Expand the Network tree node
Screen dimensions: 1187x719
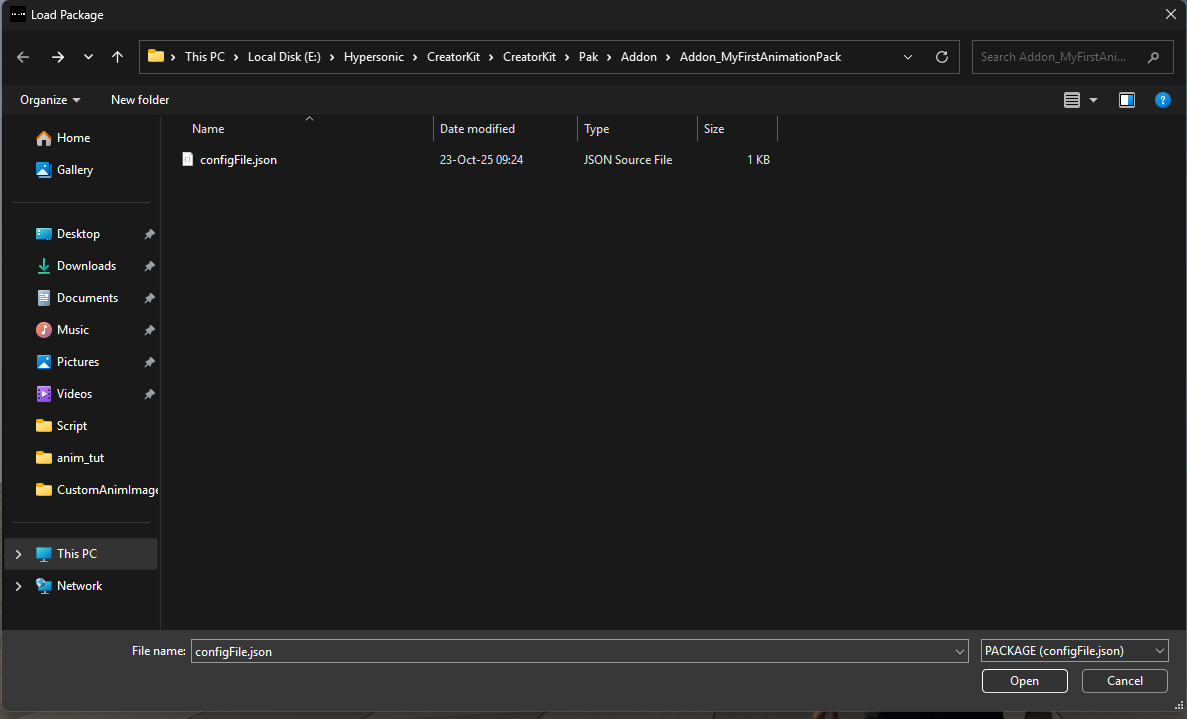[18, 586]
